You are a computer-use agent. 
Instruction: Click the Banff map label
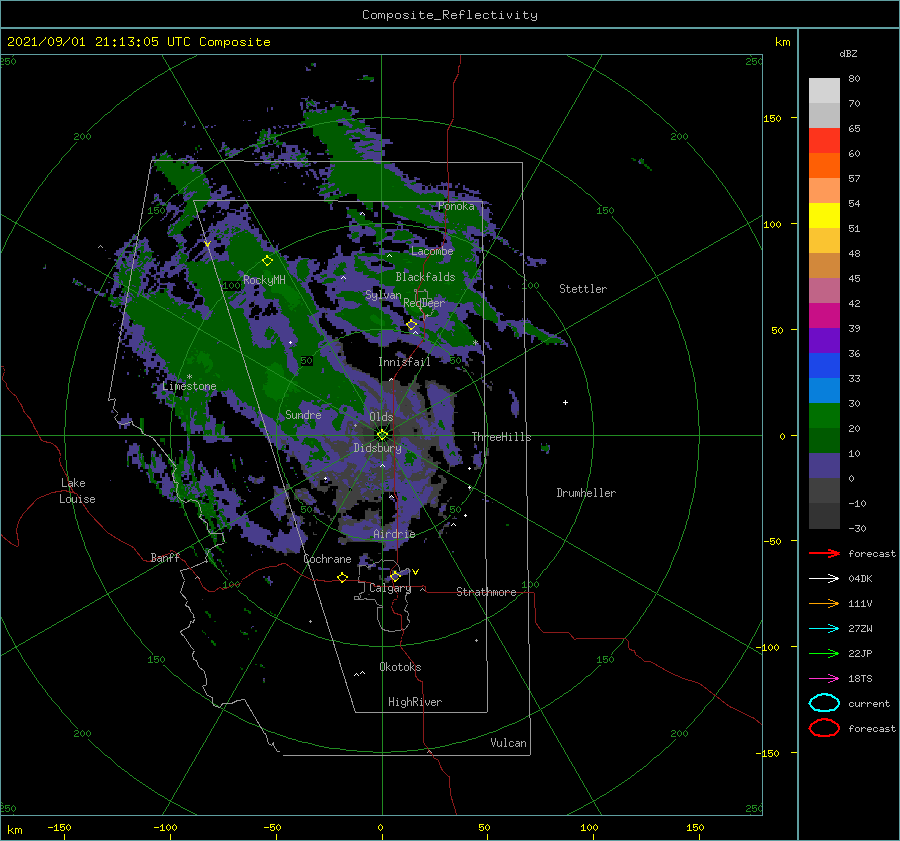click(x=165, y=557)
